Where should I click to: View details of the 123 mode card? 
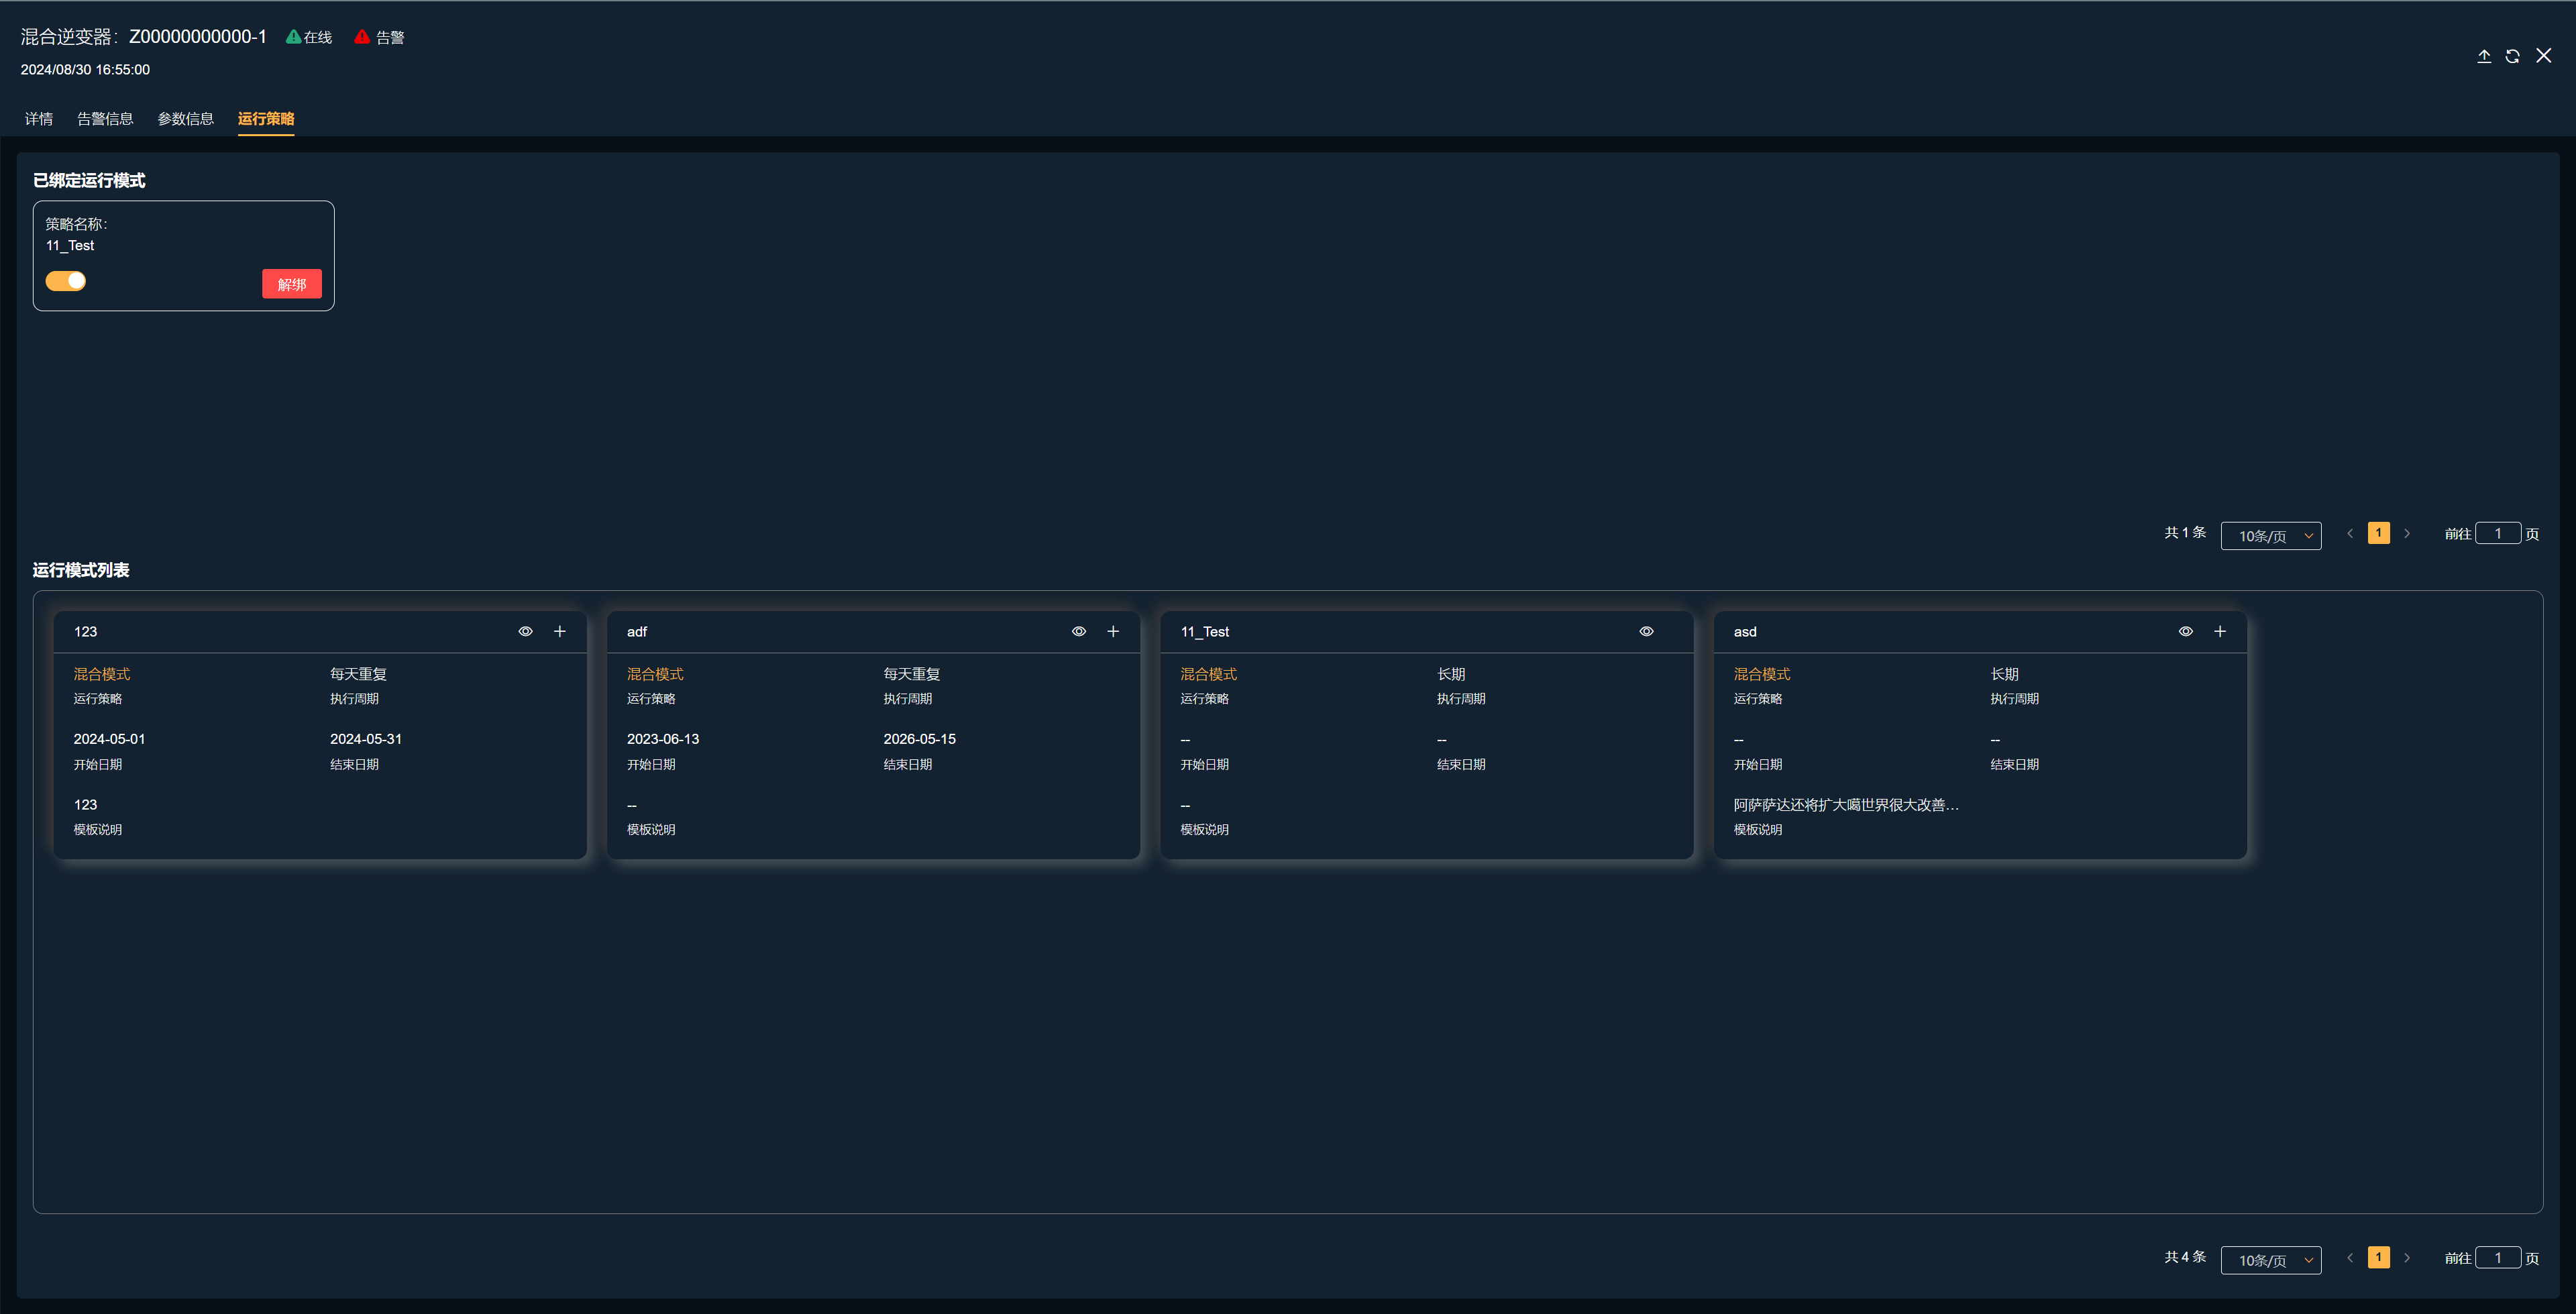tap(526, 631)
